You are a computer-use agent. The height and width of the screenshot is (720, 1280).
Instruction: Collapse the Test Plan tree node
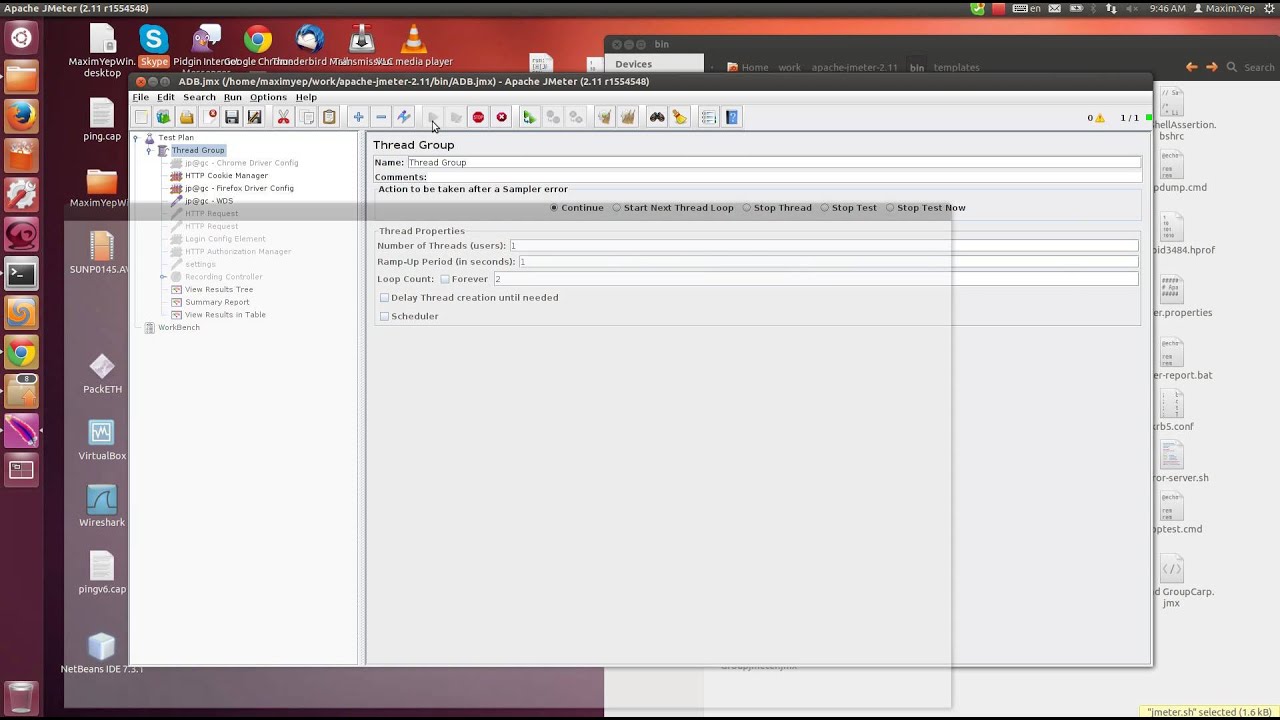tap(136, 138)
